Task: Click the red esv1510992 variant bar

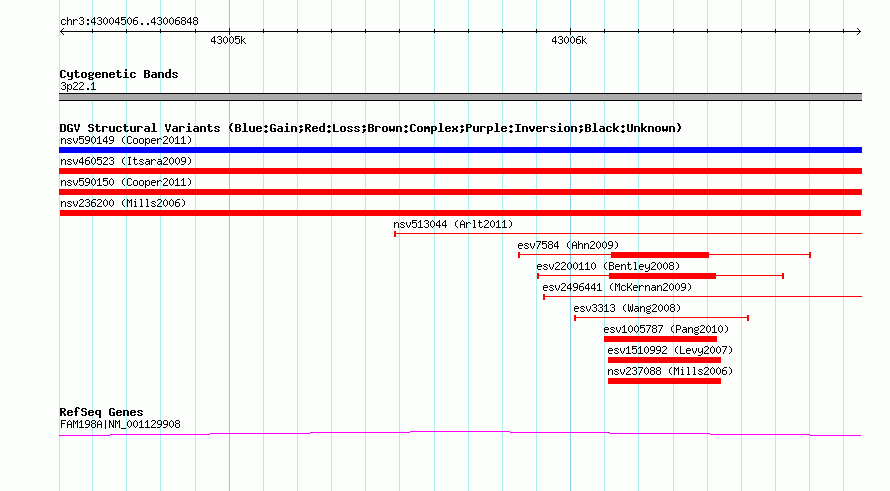Action: [x=664, y=360]
